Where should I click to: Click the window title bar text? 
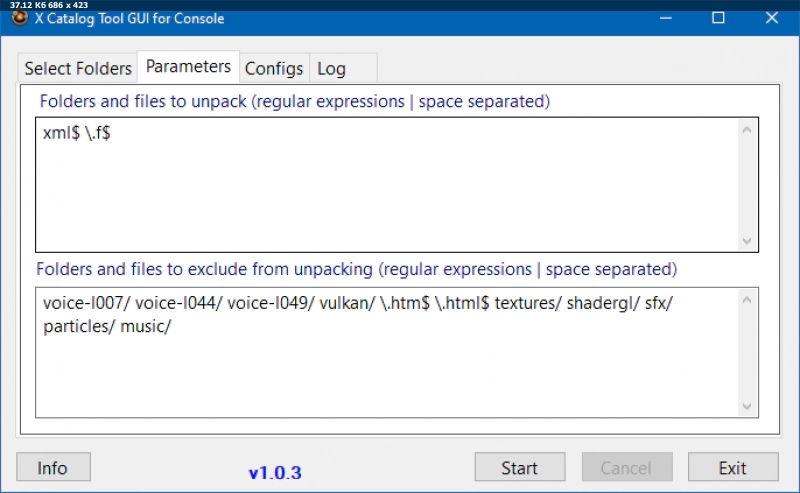click(x=130, y=18)
